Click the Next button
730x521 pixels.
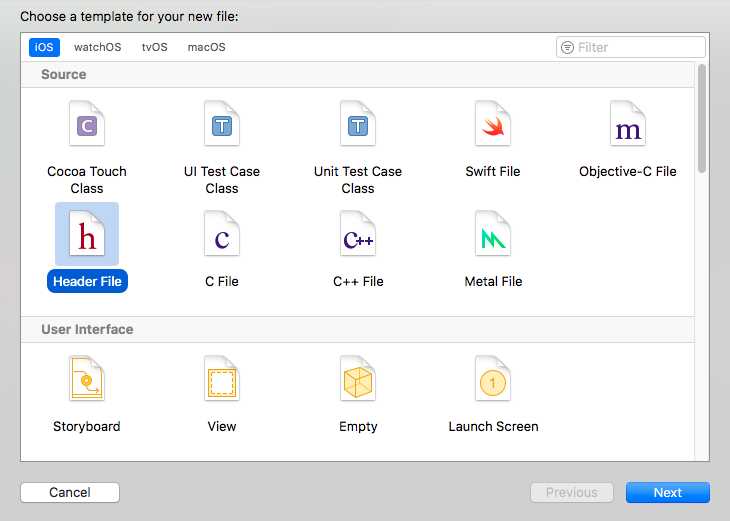pos(668,493)
